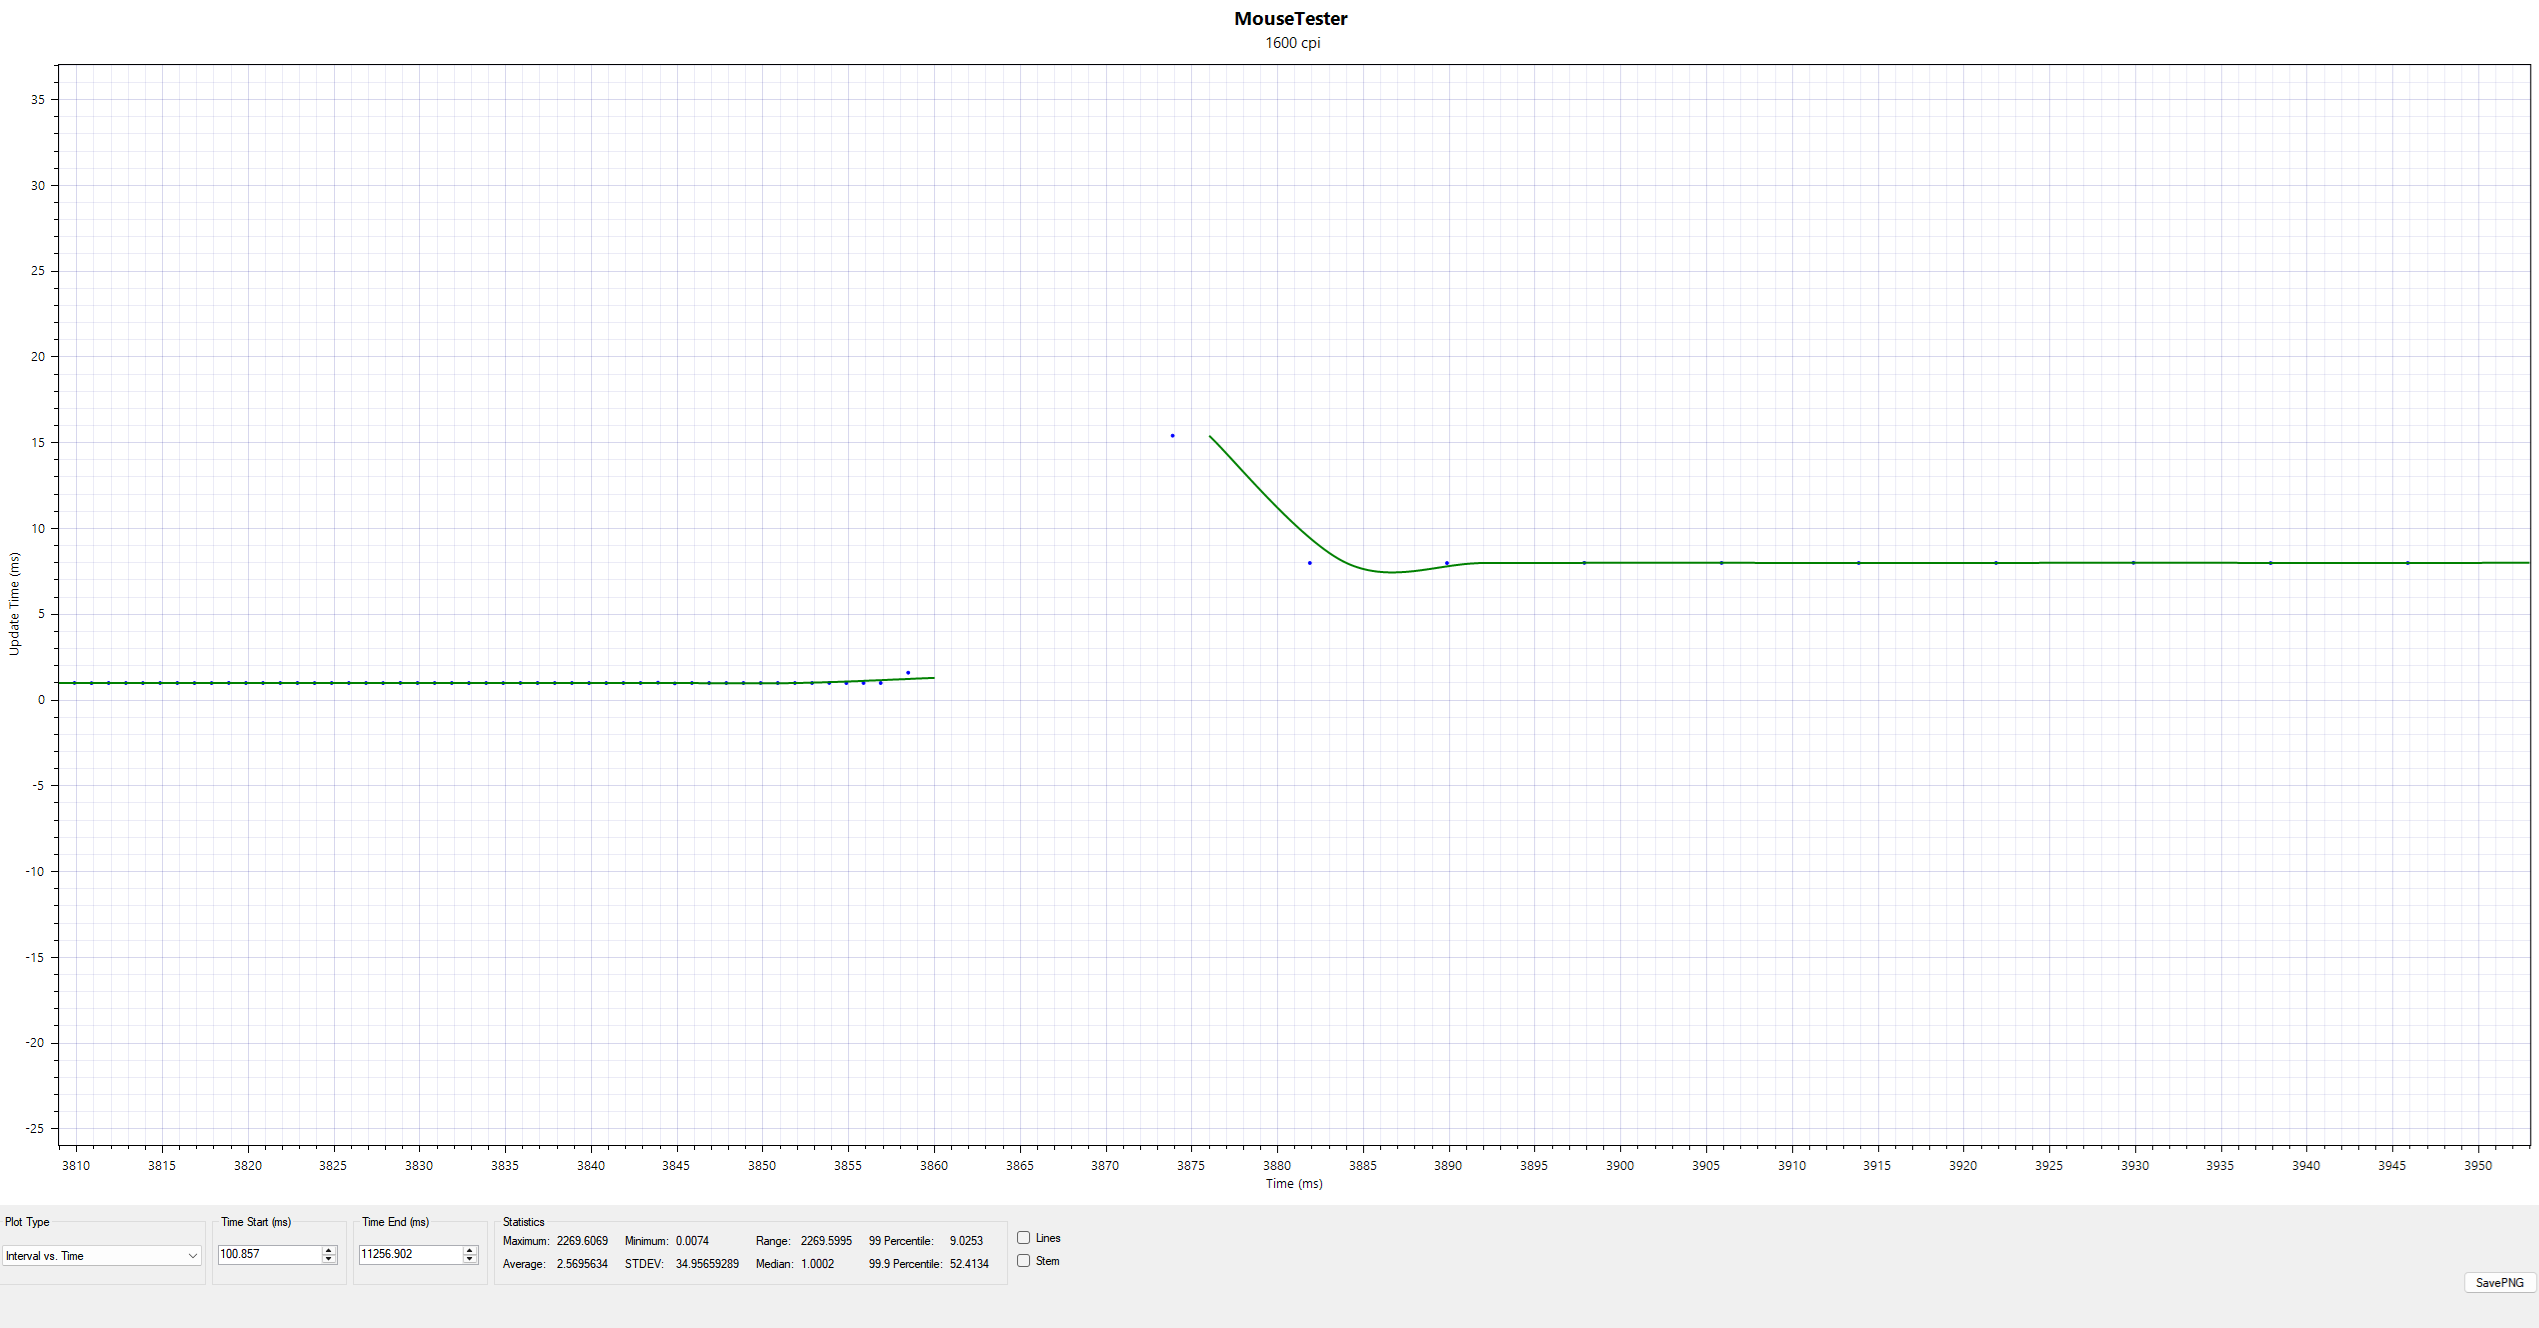The width and height of the screenshot is (2539, 1328).
Task: Focus the Time End value field
Action: (x=411, y=1254)
